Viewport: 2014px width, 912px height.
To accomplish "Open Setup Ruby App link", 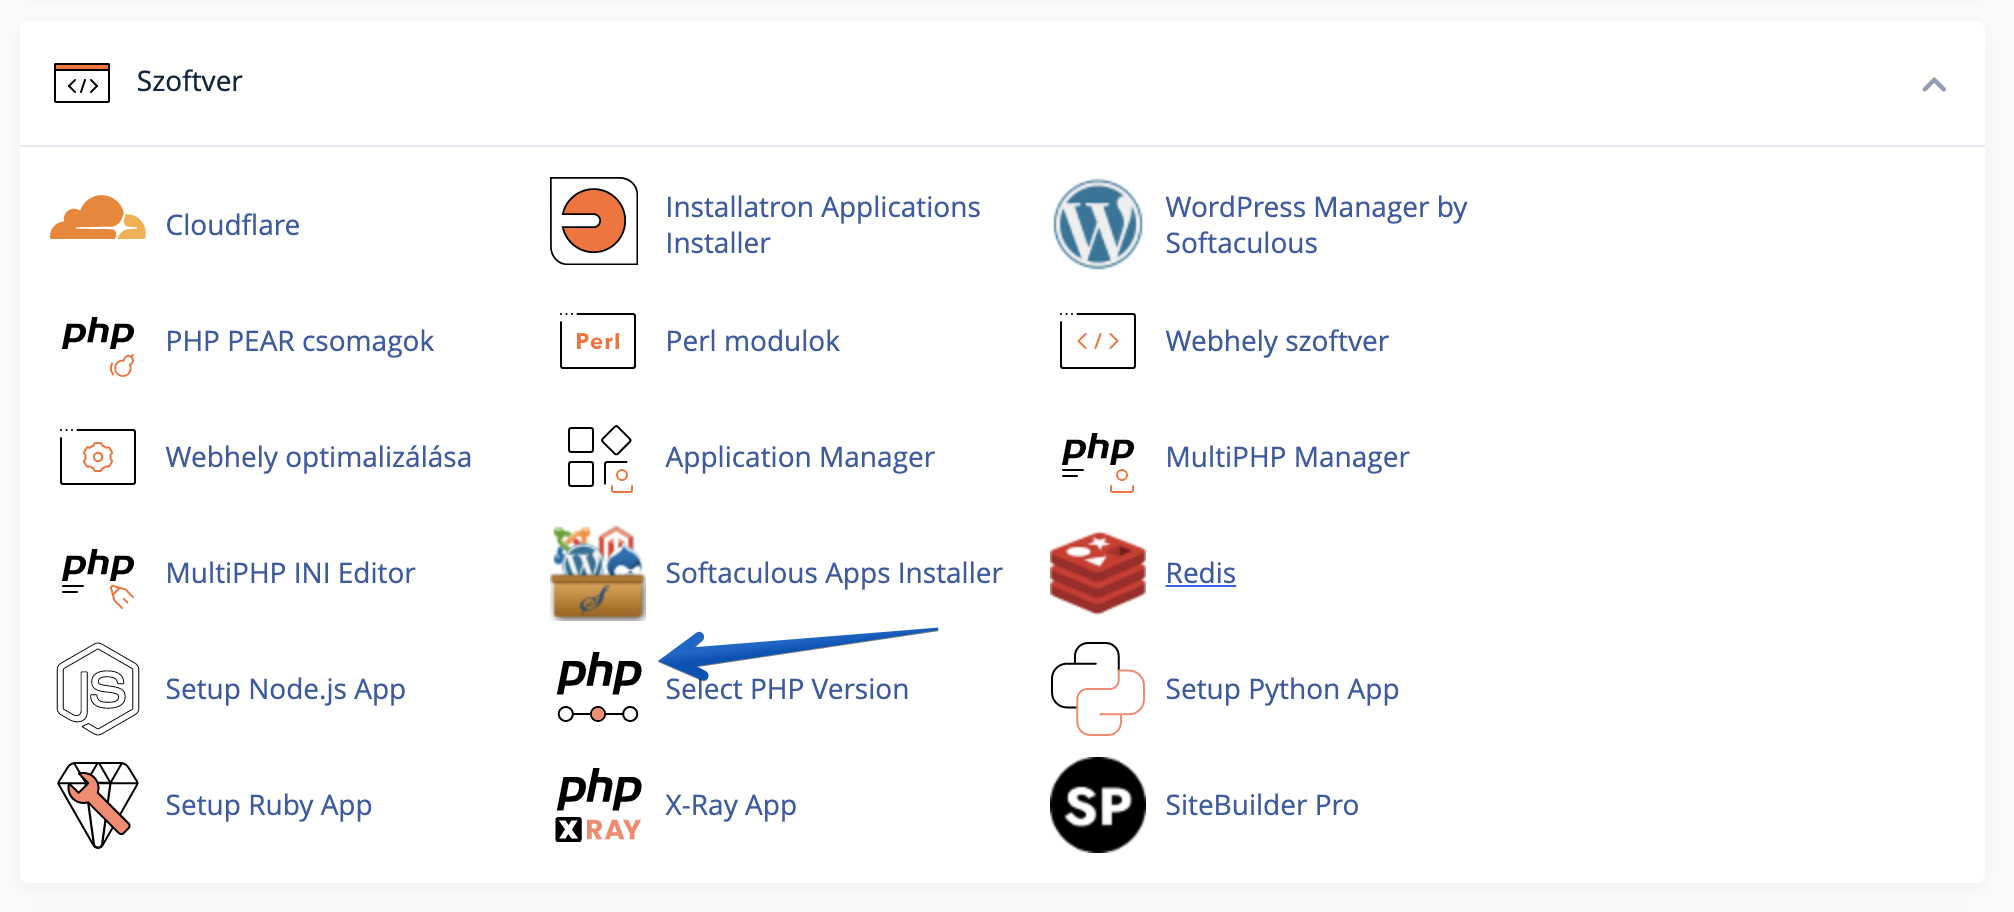I will 269,805.
